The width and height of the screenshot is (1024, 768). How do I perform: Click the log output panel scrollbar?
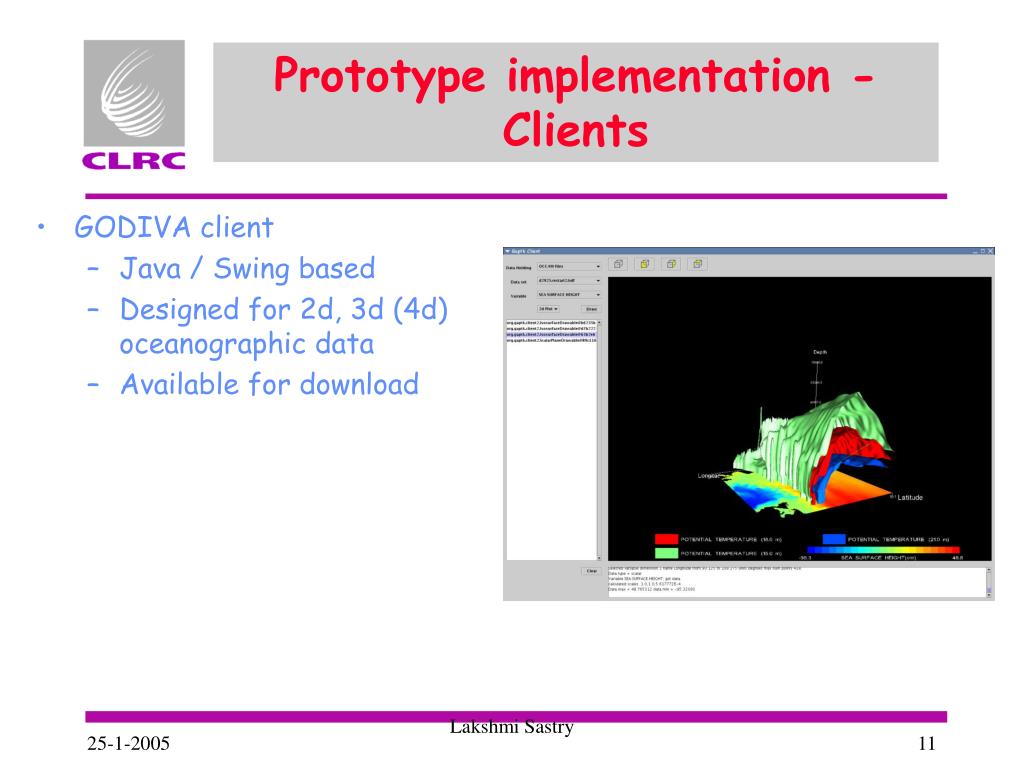(x=990, y=581)
